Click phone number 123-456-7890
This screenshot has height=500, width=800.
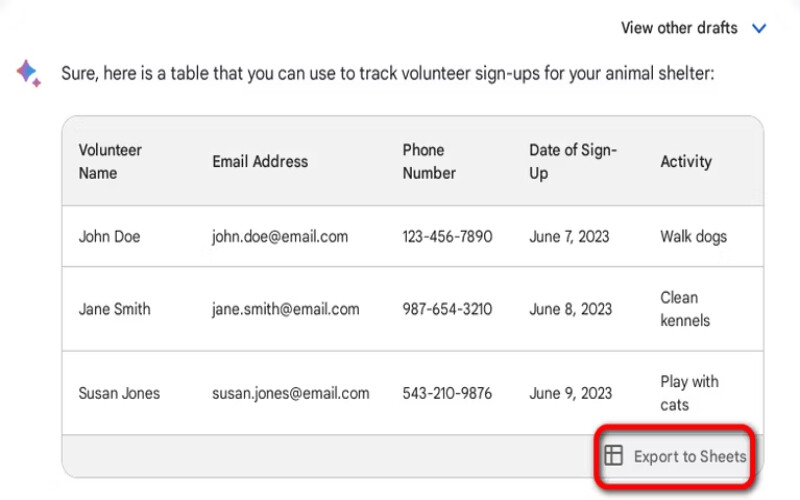point(447,237)
